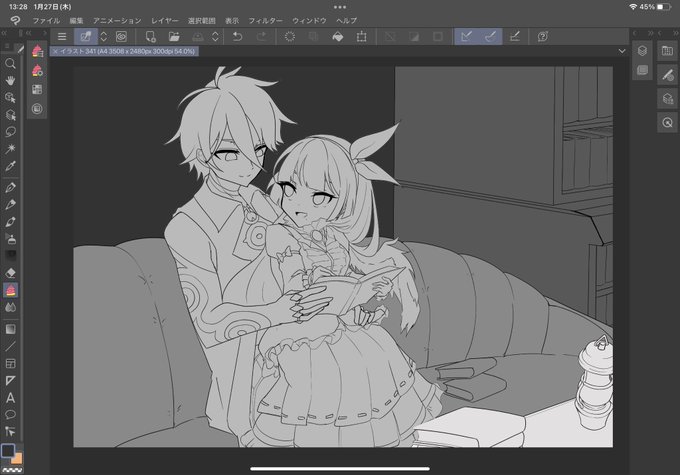Screen dimensions: 680x475
Task: Pick the main dark color swatch
Action: [x=8, y=451]
